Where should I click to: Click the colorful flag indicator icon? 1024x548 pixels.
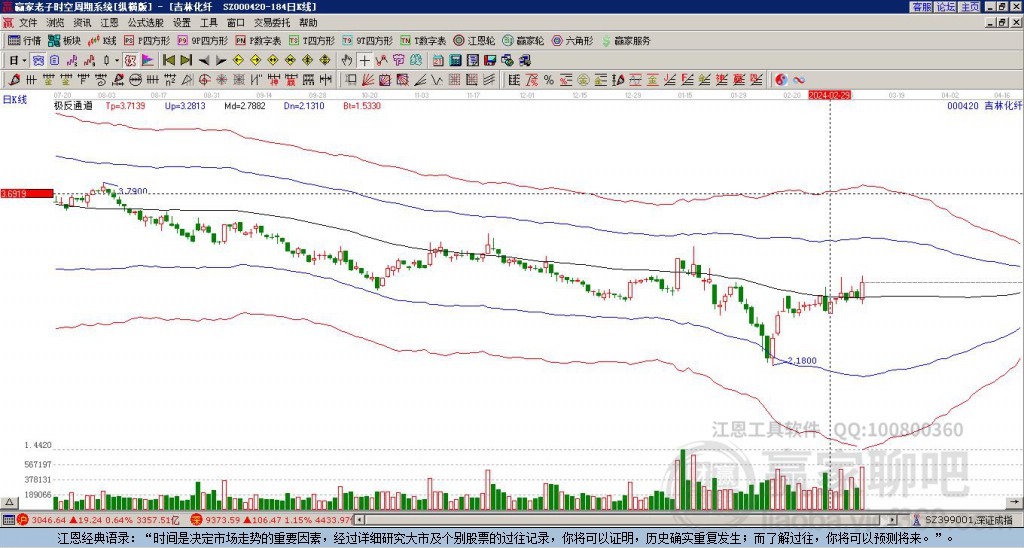coord(148,61)
